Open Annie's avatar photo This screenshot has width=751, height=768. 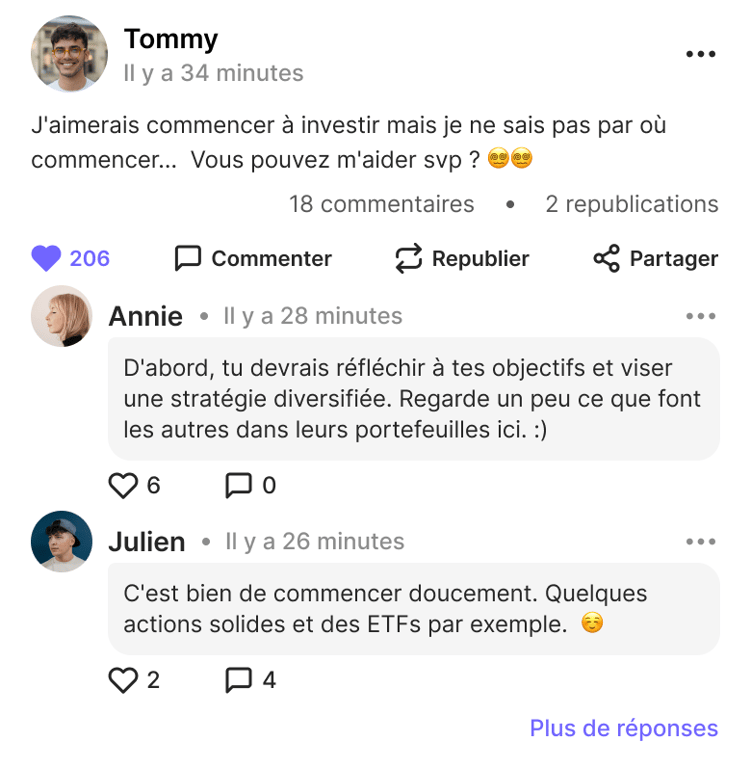62,317
